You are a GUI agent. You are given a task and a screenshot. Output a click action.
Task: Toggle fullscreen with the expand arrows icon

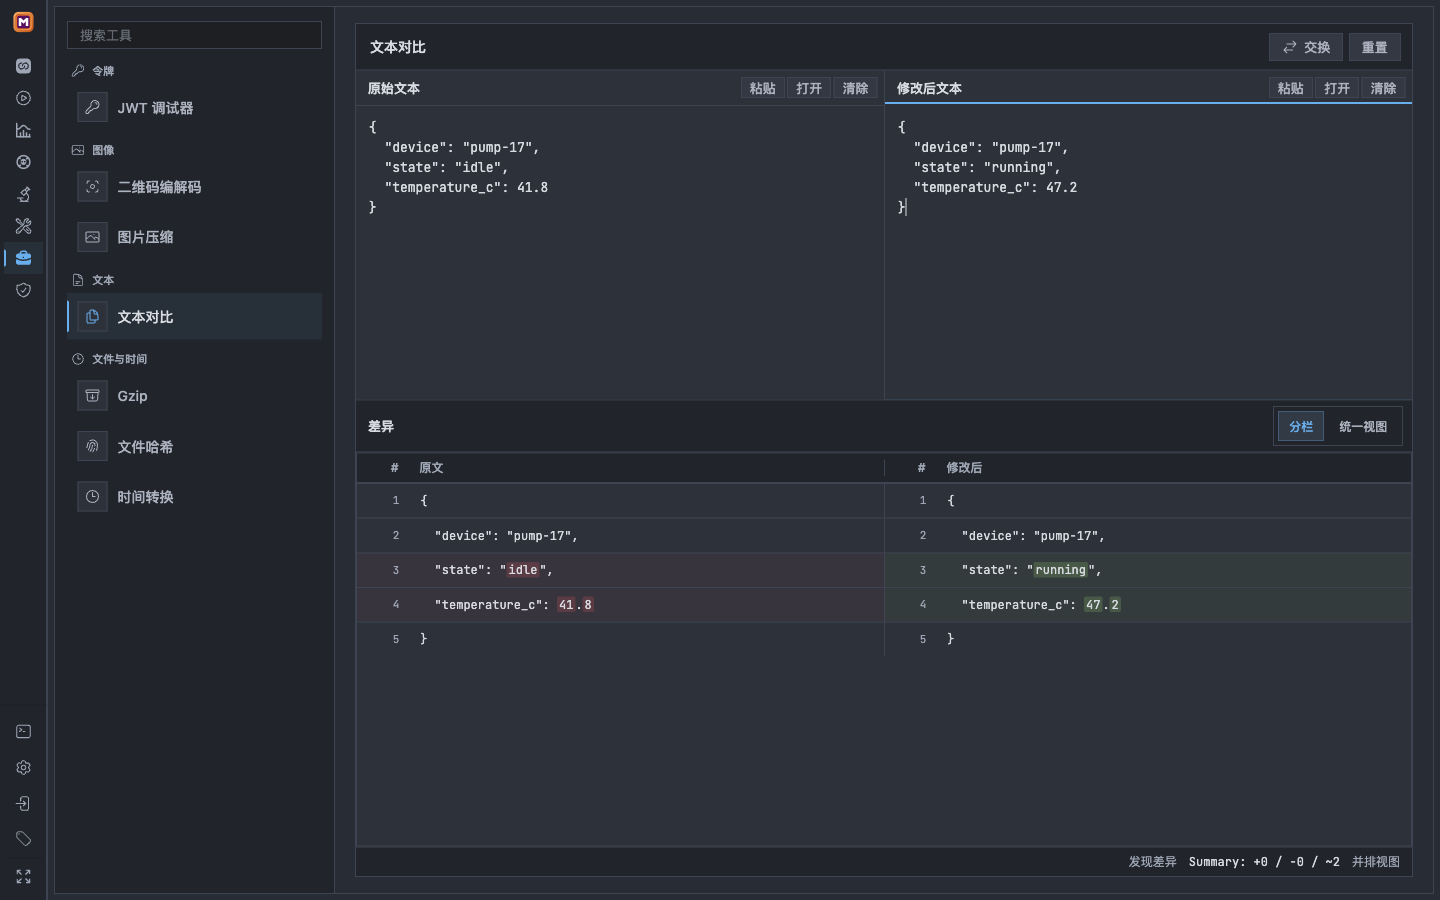click(23, 876)
